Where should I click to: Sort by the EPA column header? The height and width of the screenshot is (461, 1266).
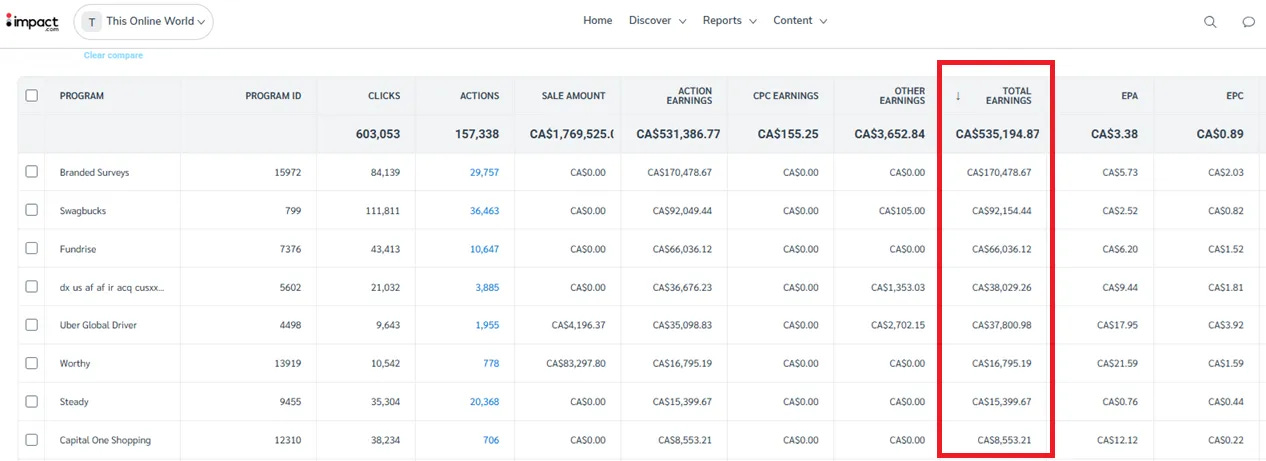(1129, 96)
